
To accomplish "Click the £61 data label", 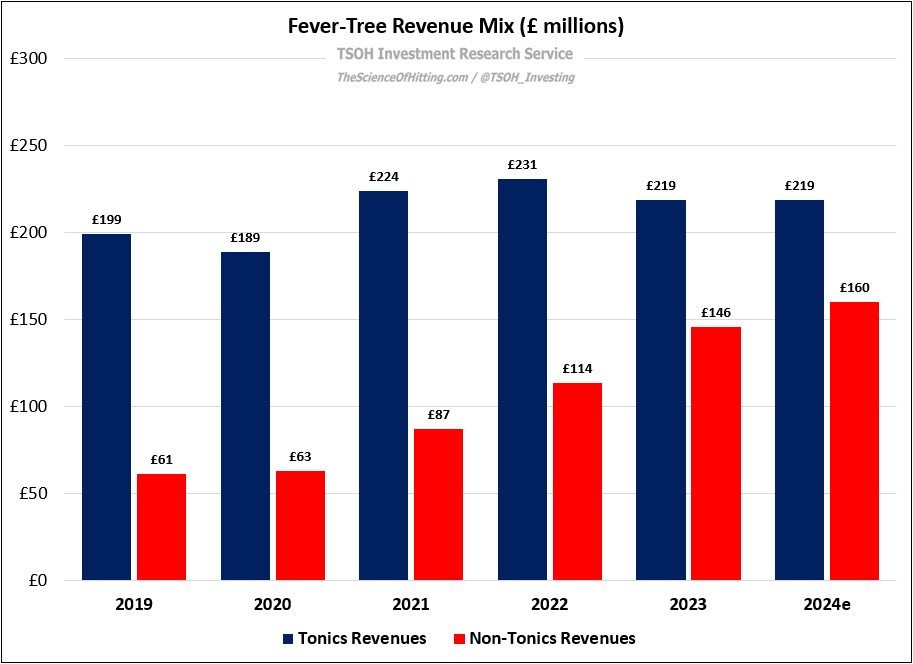I will tap(161, 460).
